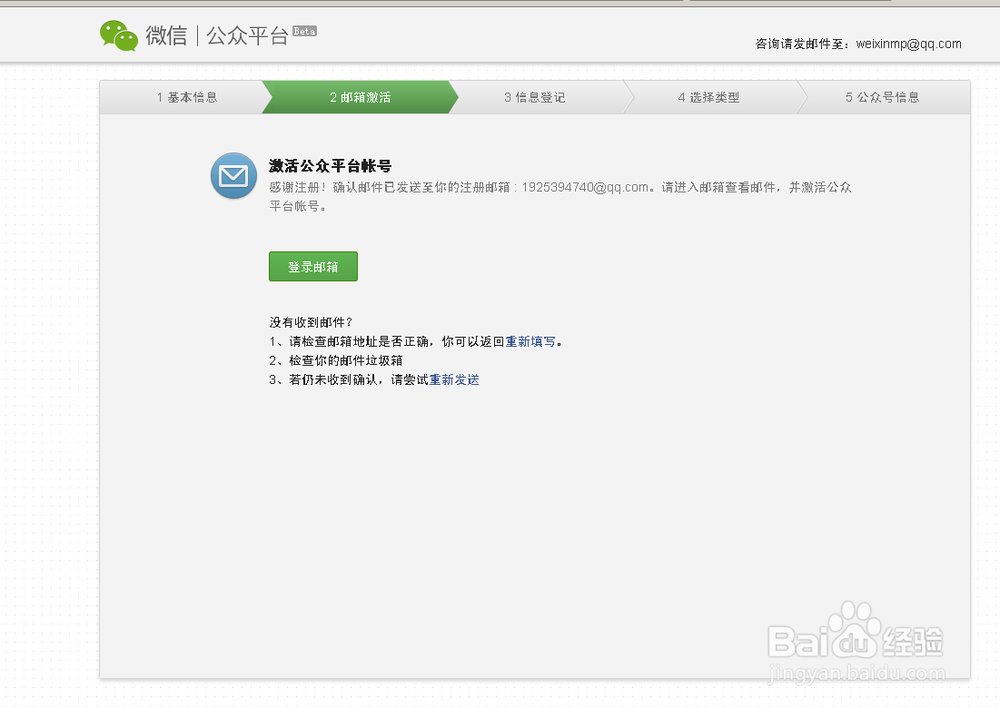Image resolution: width=1000 pixels, height=708 pixels.
Task: Click the line starting 1、请检查邮箱地址是否正确
Action: coord(416,341)
